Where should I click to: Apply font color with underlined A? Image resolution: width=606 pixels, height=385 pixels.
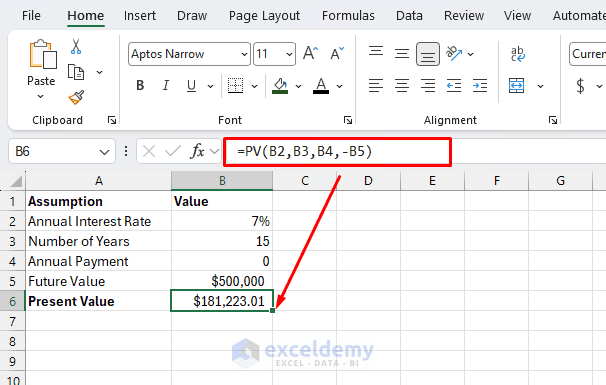(x=321, y=85)
